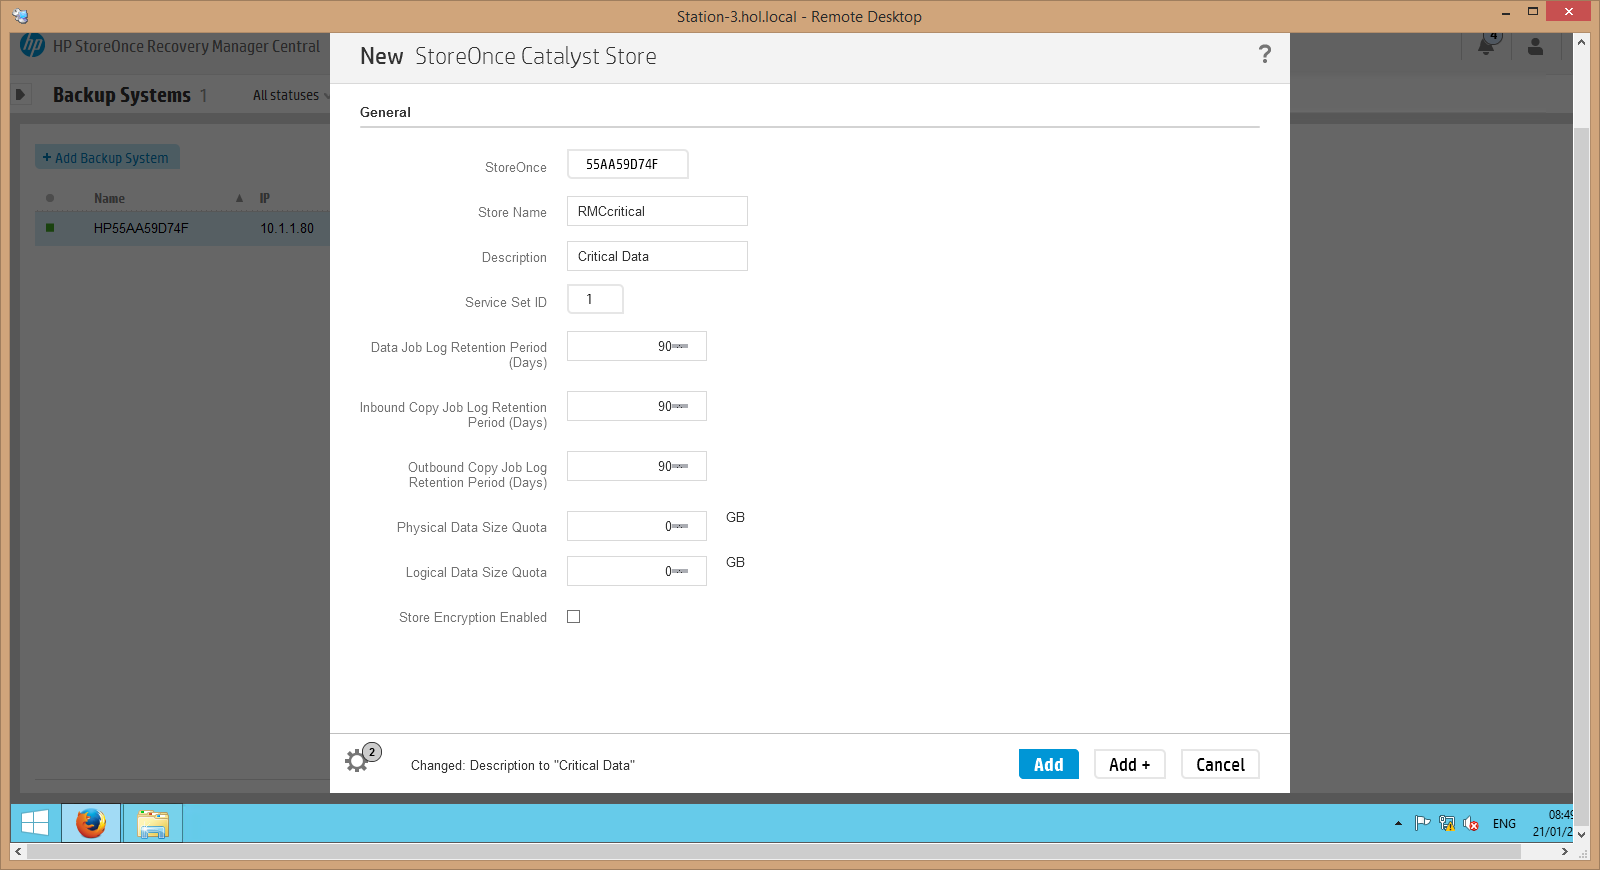
Task: Click Add Backup System button
Action: 107,158
